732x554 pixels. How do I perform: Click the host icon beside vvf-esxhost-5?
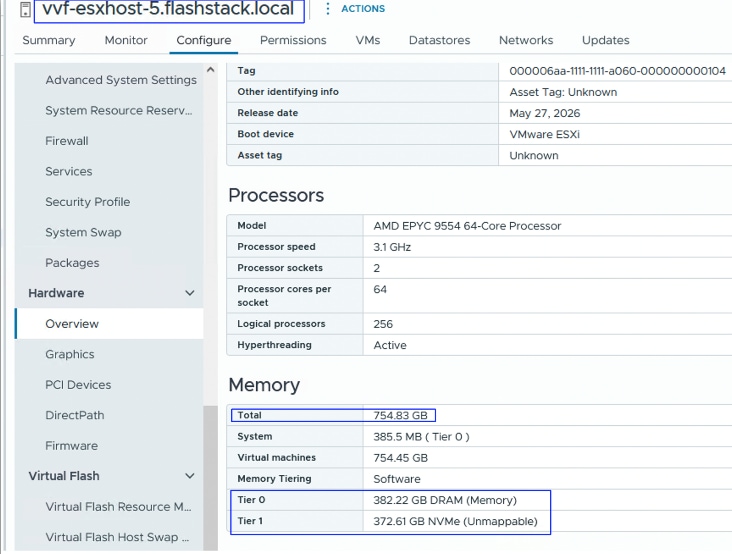point(25,9)
